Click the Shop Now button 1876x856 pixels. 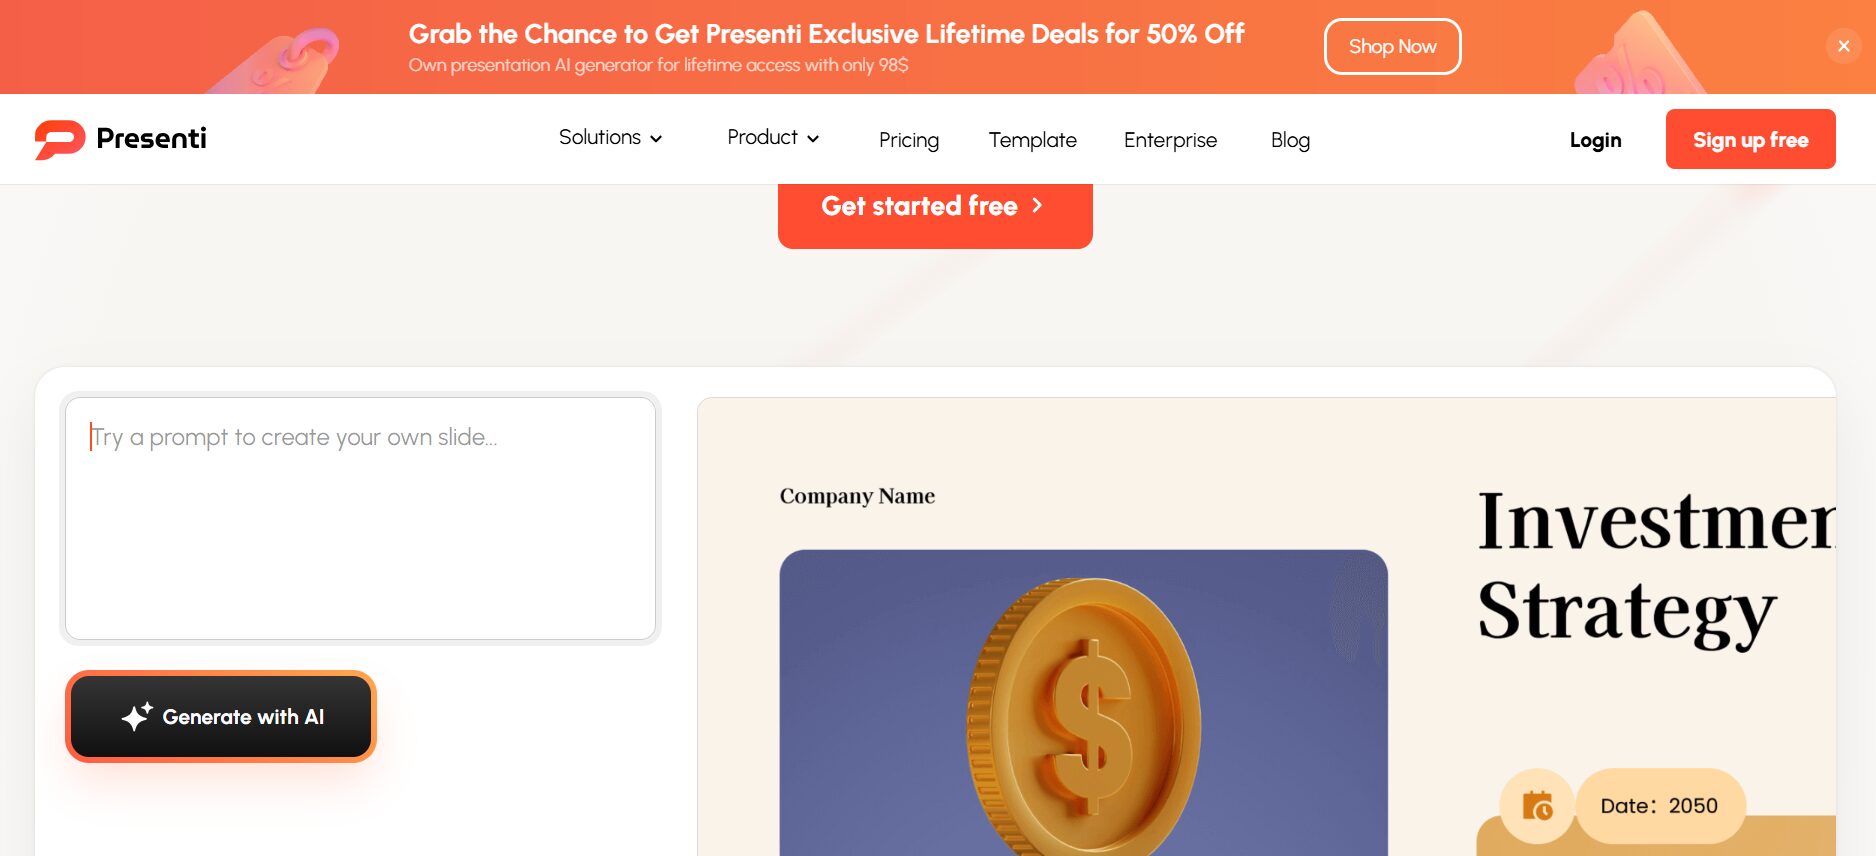[1392, 46]
